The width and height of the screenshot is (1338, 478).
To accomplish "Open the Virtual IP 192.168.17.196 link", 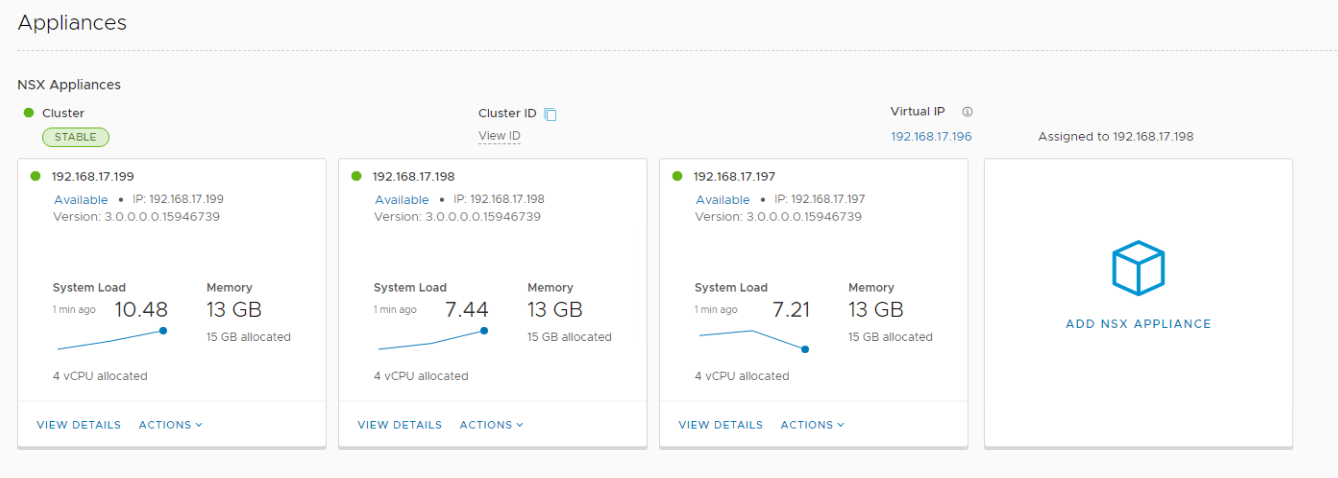I will tap(931, 137).
